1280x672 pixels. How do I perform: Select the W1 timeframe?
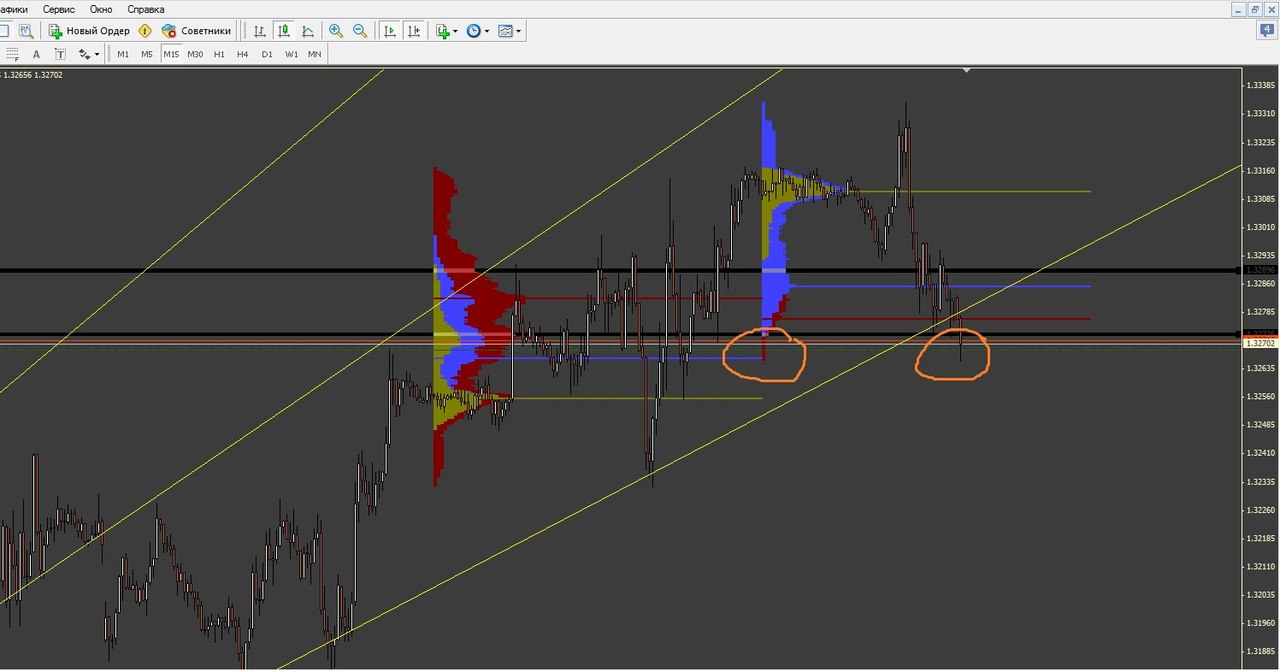click(x=291, y=54)
